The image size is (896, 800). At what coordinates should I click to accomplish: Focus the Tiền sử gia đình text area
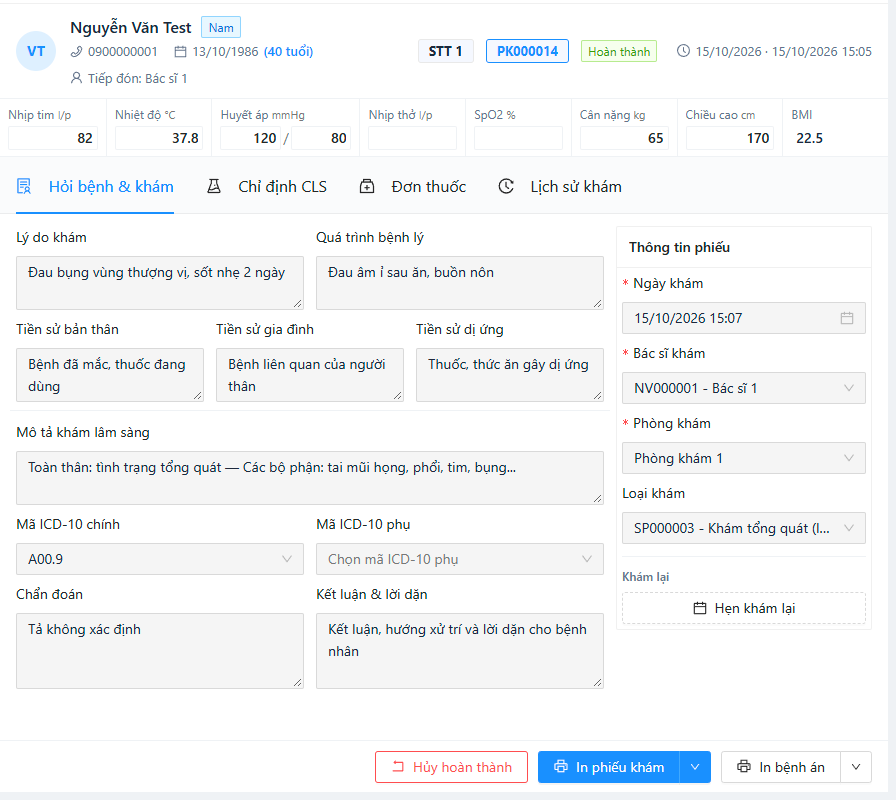click(310, 375)
